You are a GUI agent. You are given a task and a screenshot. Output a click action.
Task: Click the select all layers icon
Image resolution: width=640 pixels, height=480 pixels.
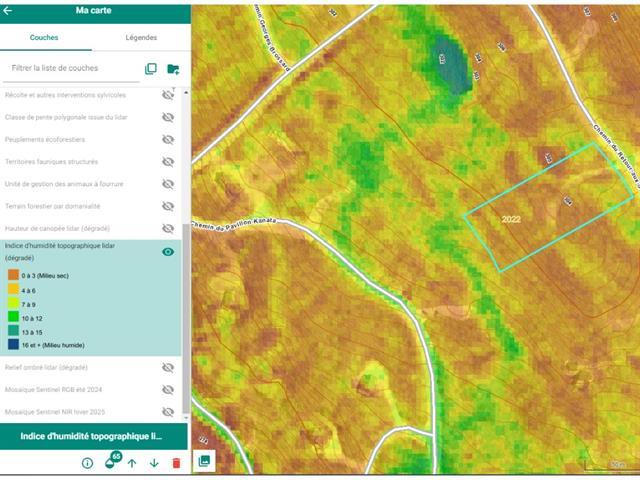click(x=151, y=69)
